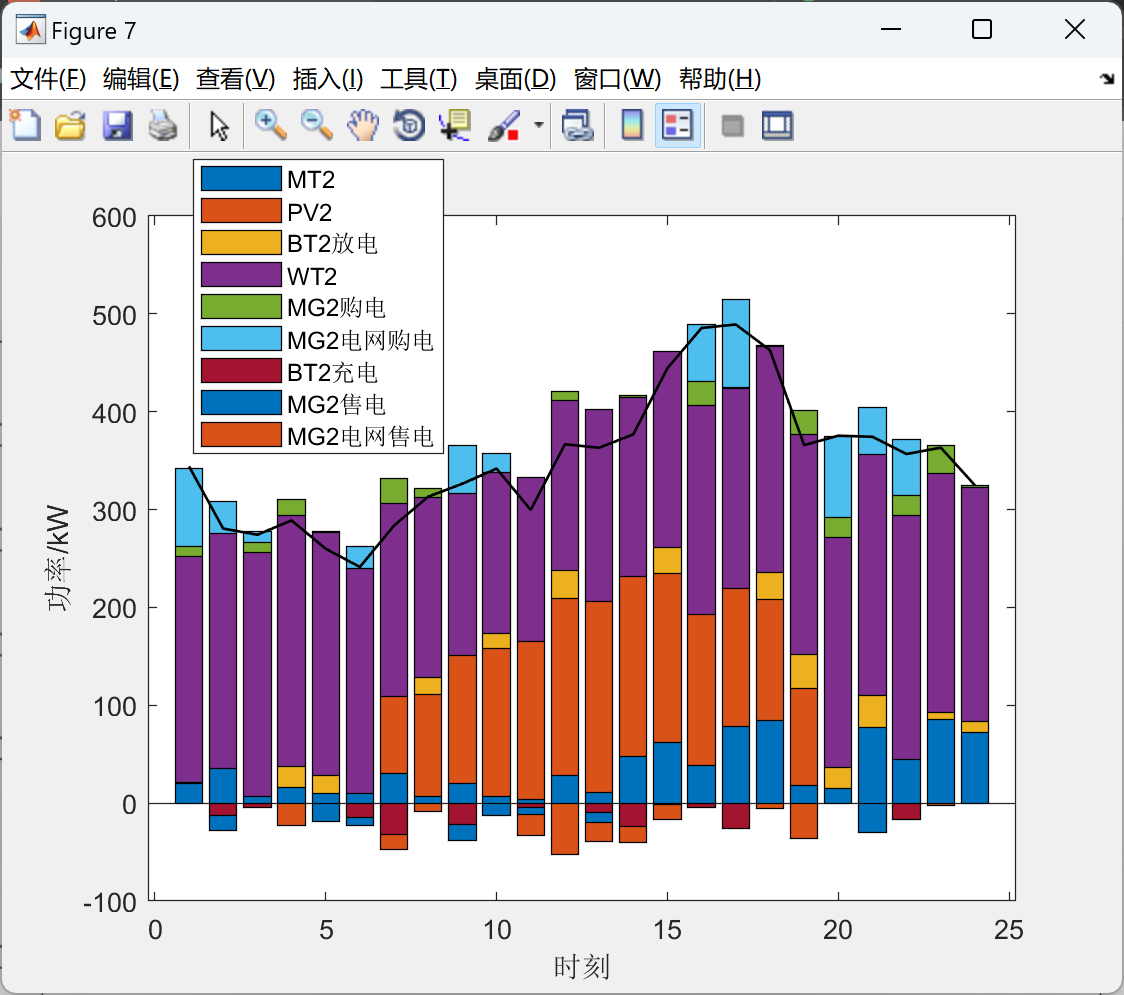Click the Hide Plot Tools button
The height and width of the screenshot is (995, 1124).
tap(732, 125)
